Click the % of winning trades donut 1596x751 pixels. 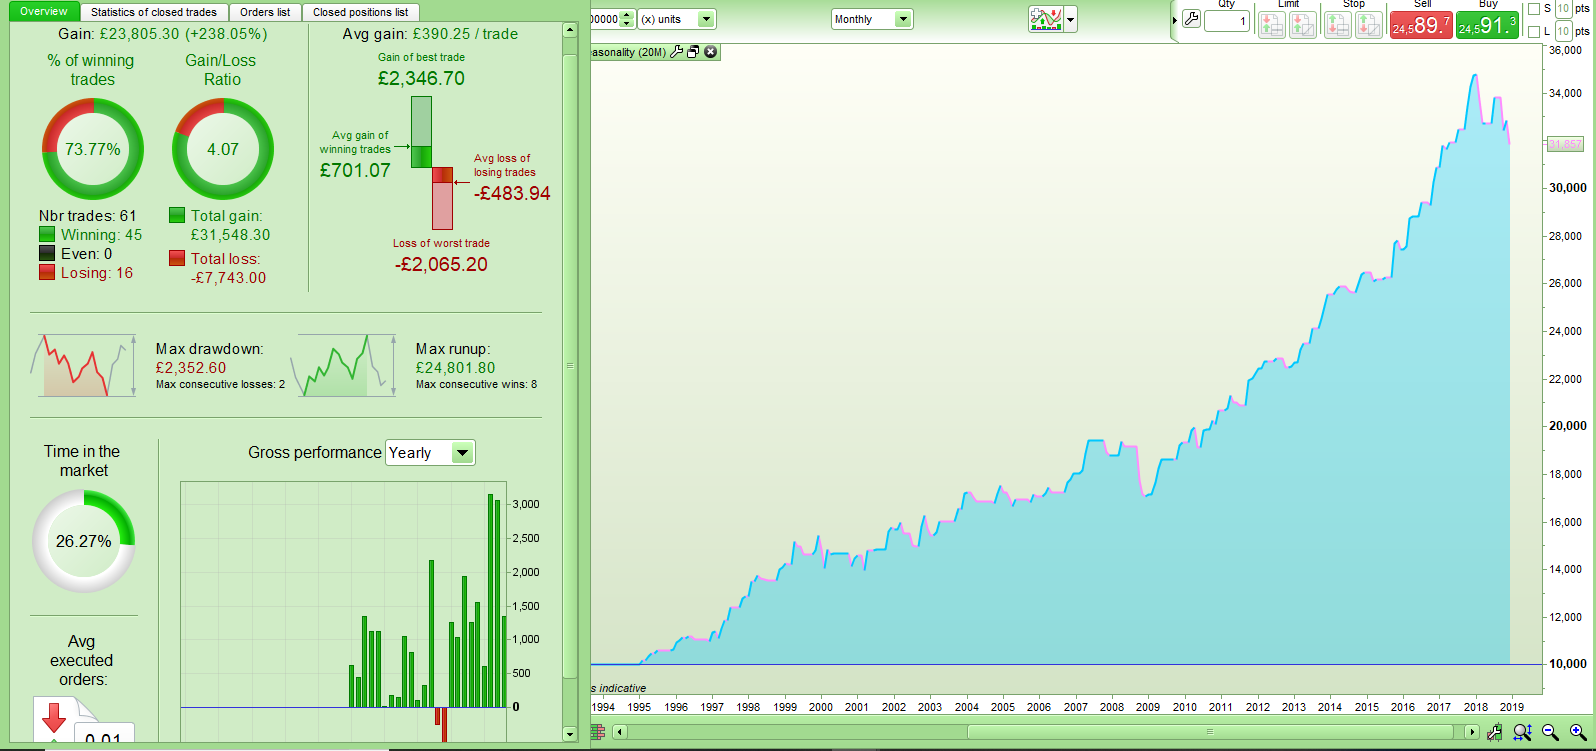[93, 149]
